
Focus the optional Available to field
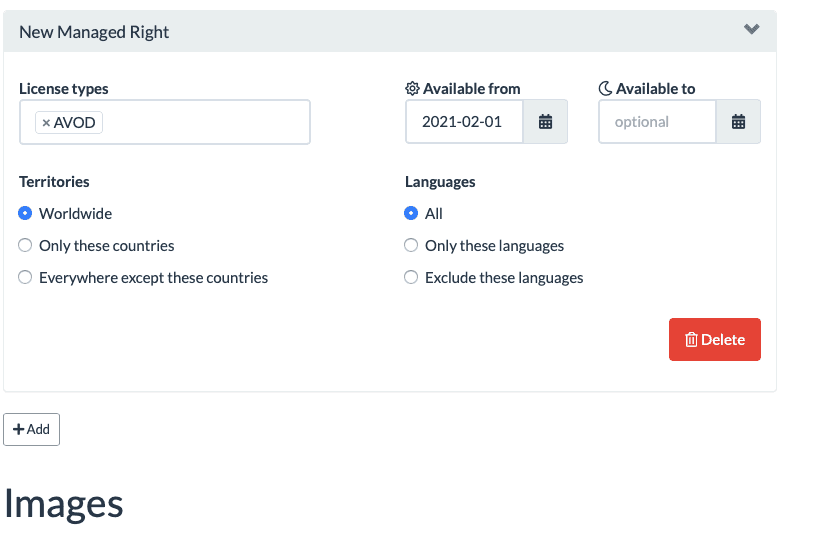(657, 122)
